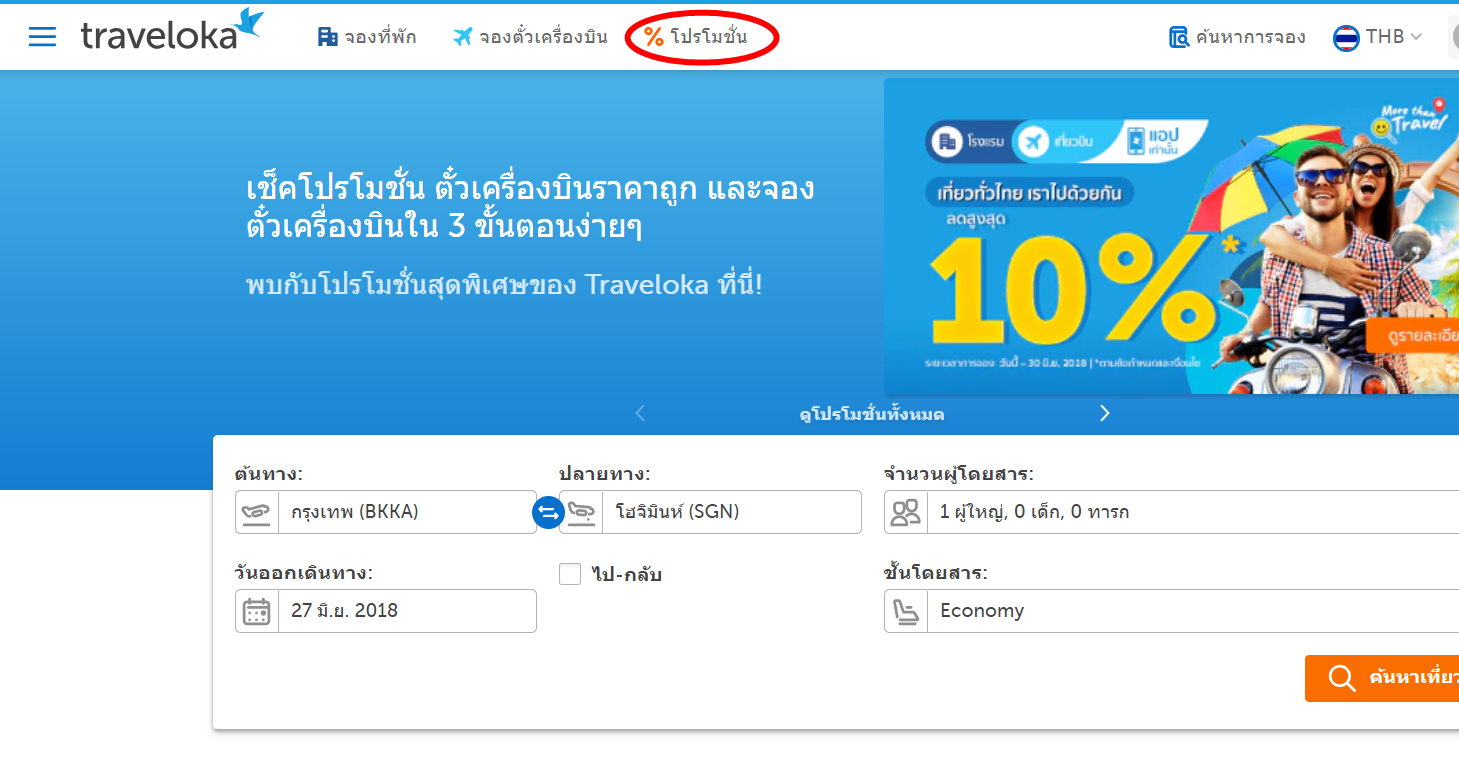Open ค้นหาการจอง booking search link
Screen dimensions: 1459x780
[x=1237, y=37]
